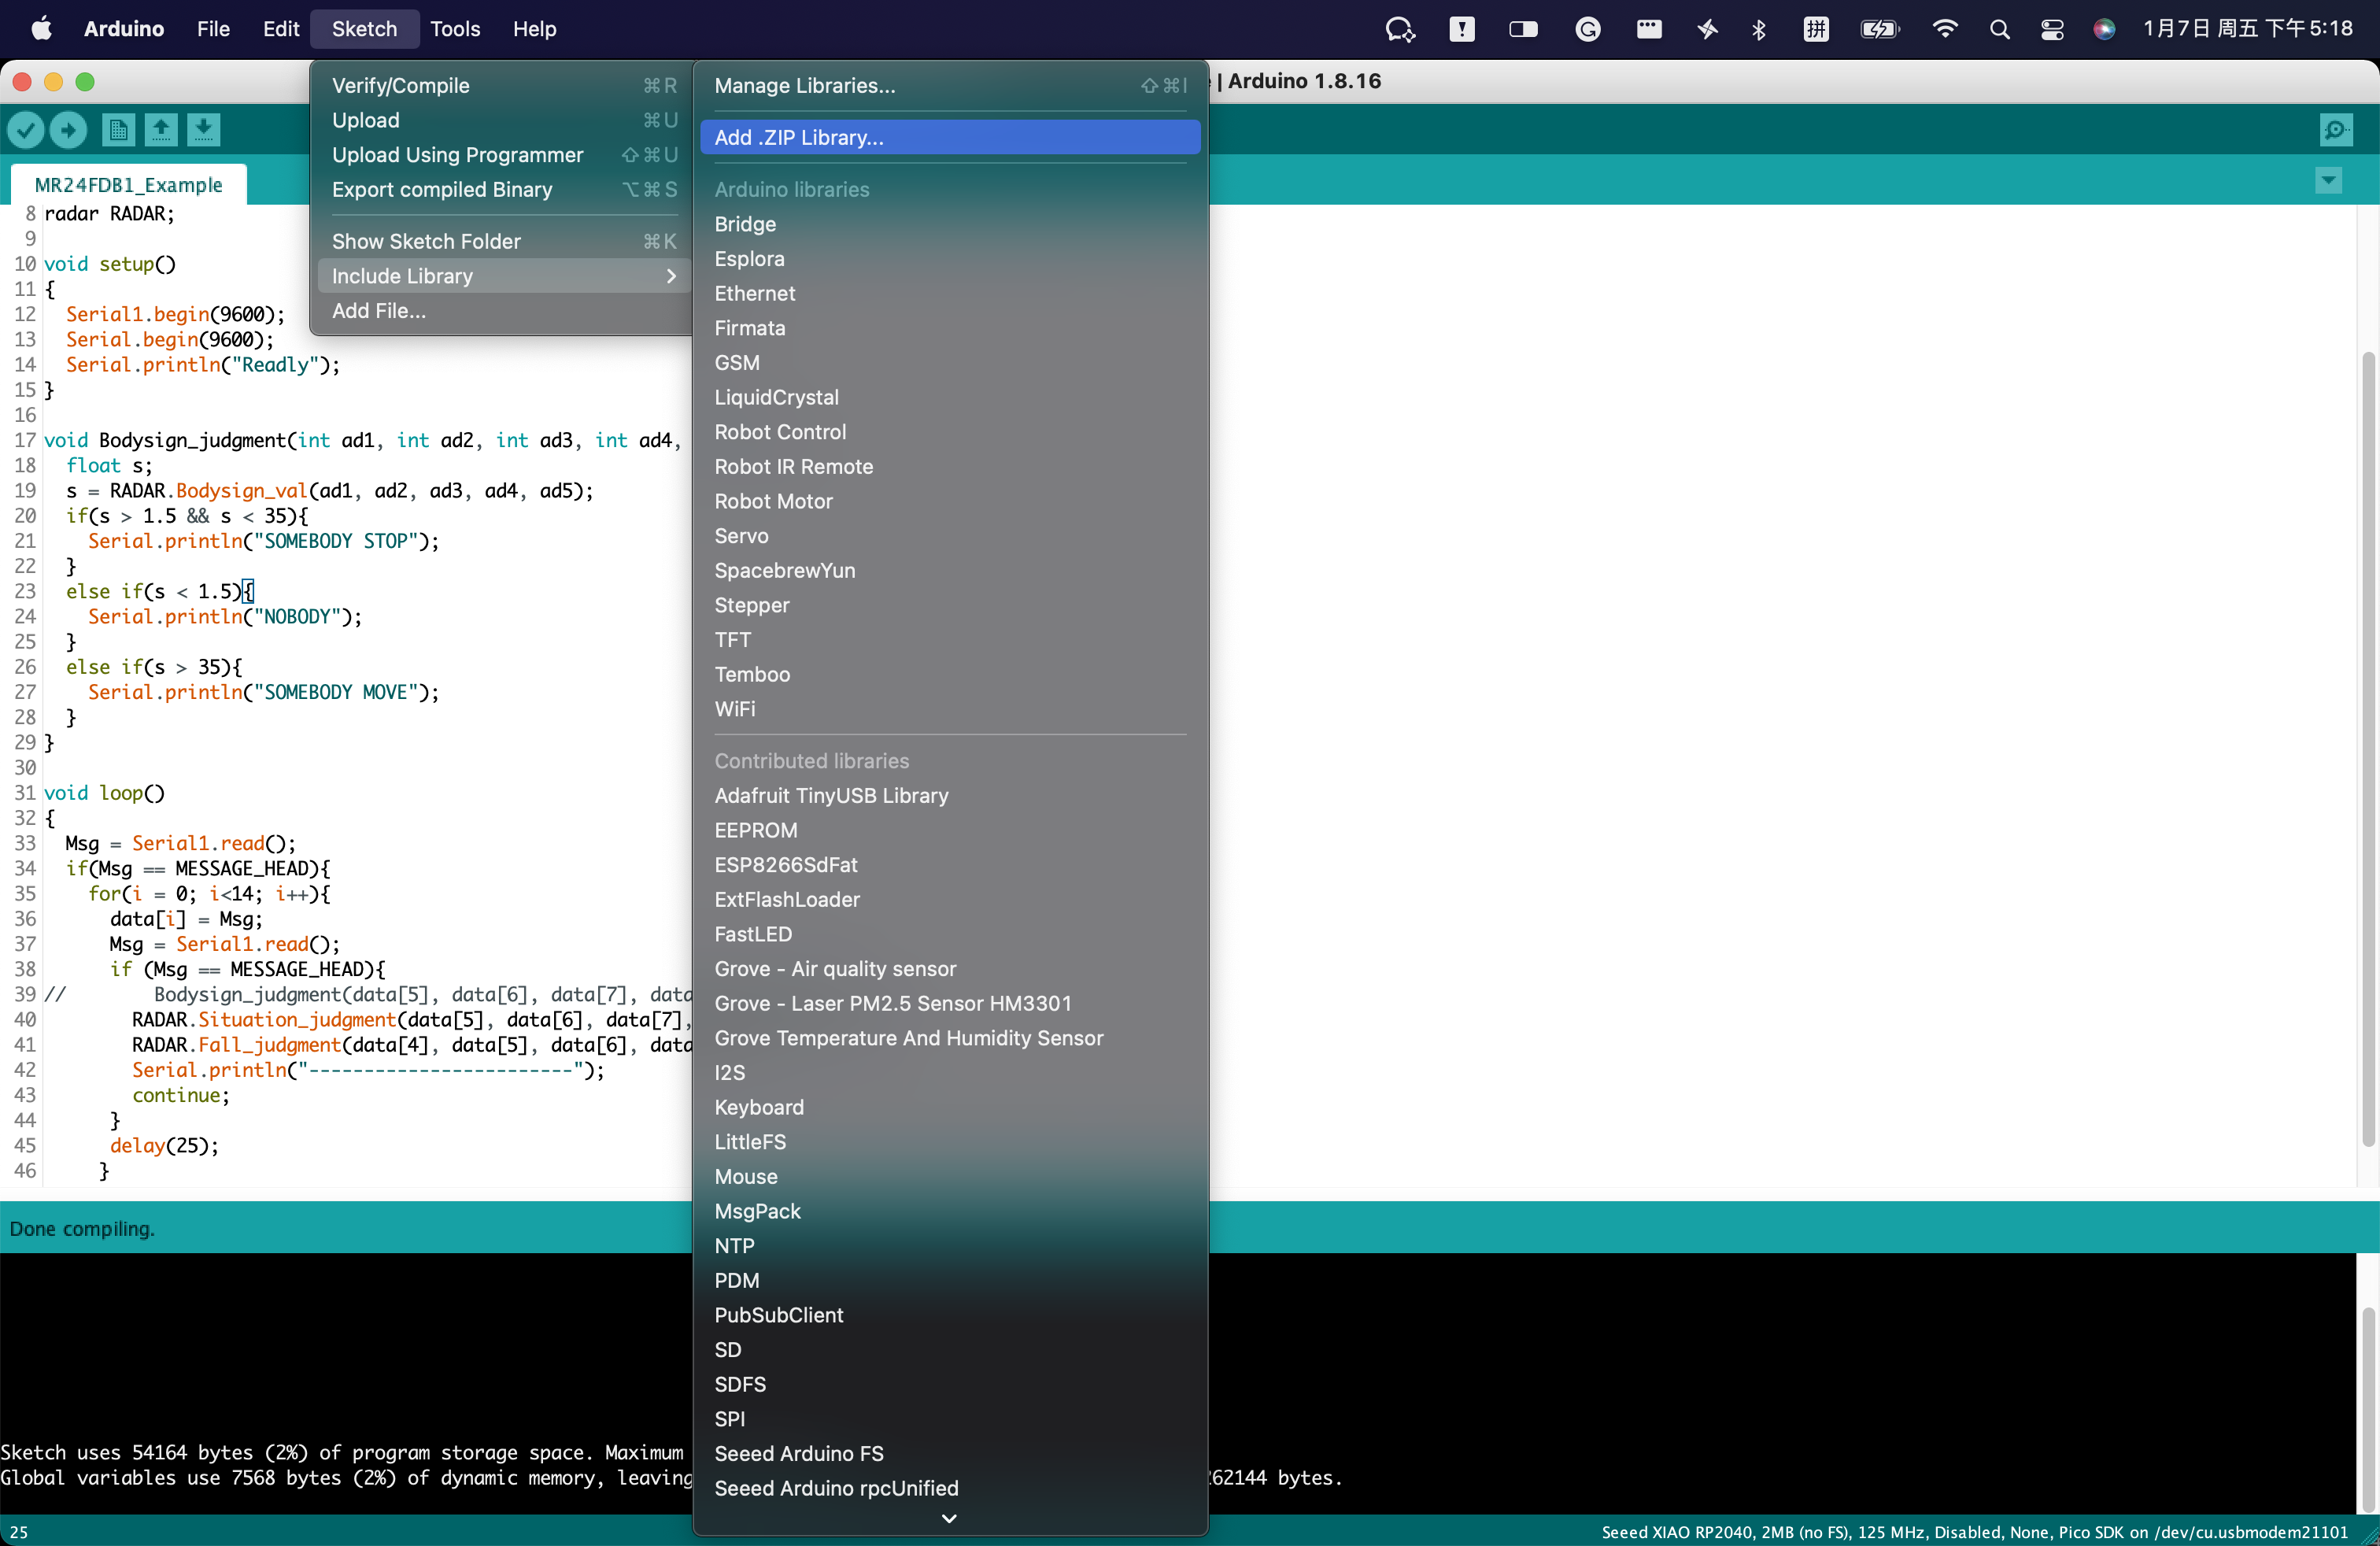Expand the Include Library submenu arrow
Viewport: 2380px width, 1546px height.
(x=671, y=276)
